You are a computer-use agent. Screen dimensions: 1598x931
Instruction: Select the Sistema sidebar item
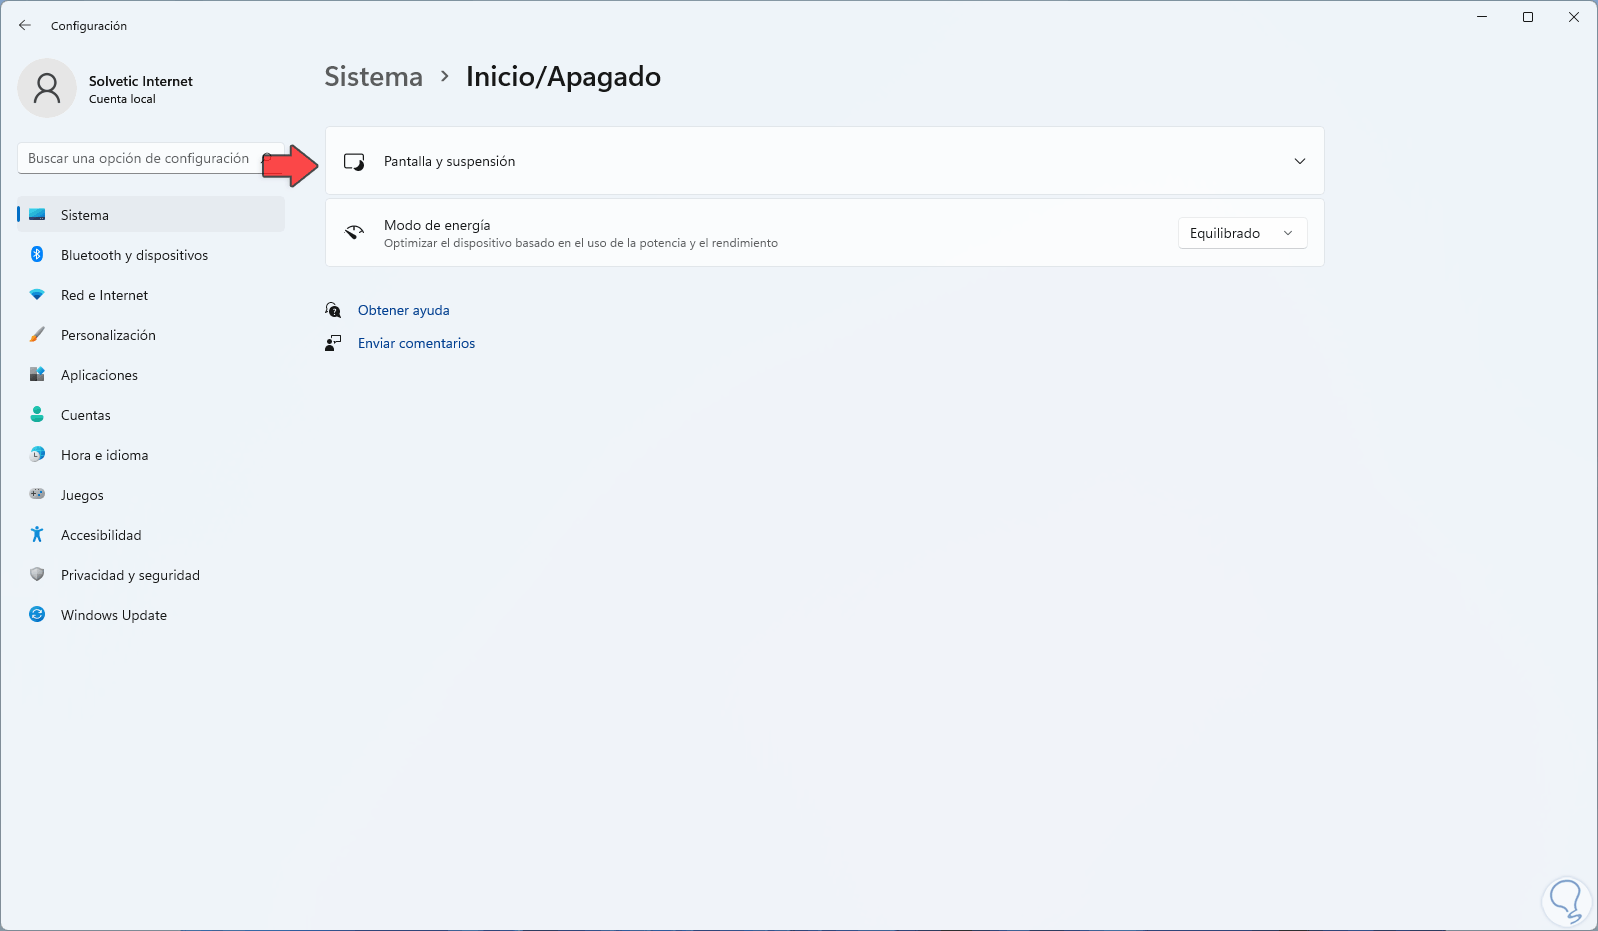pyautogui.click(x=85, y=215)
